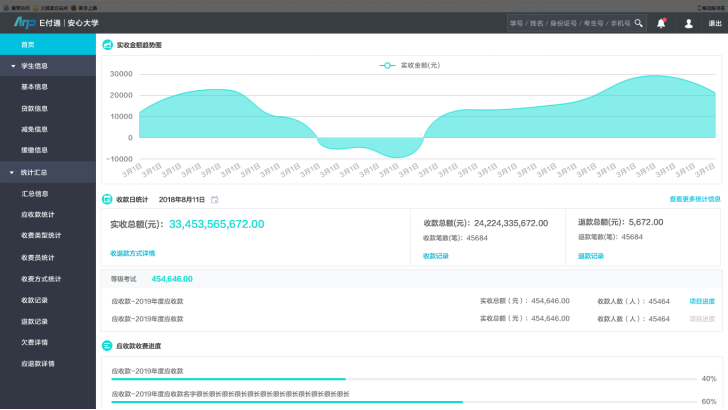728x410 pixels.
Task: Open the 收据款方式详情 link
Action: (x=132, y=253)
